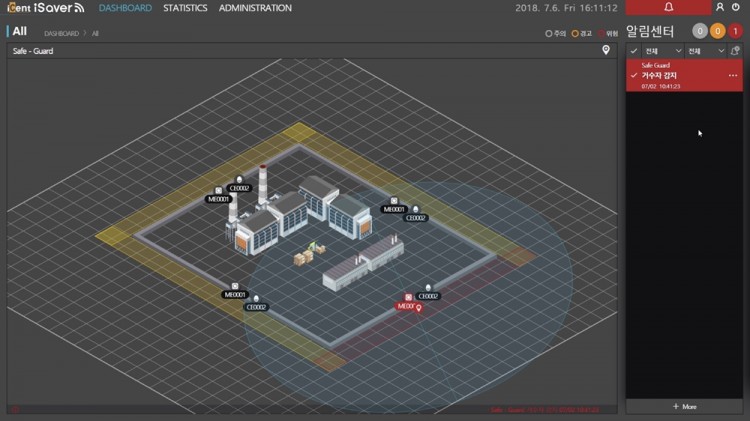Select the CE0002 label beside the red sensor
This screenshot has height=421, width=750.
(x=428, y=296)
